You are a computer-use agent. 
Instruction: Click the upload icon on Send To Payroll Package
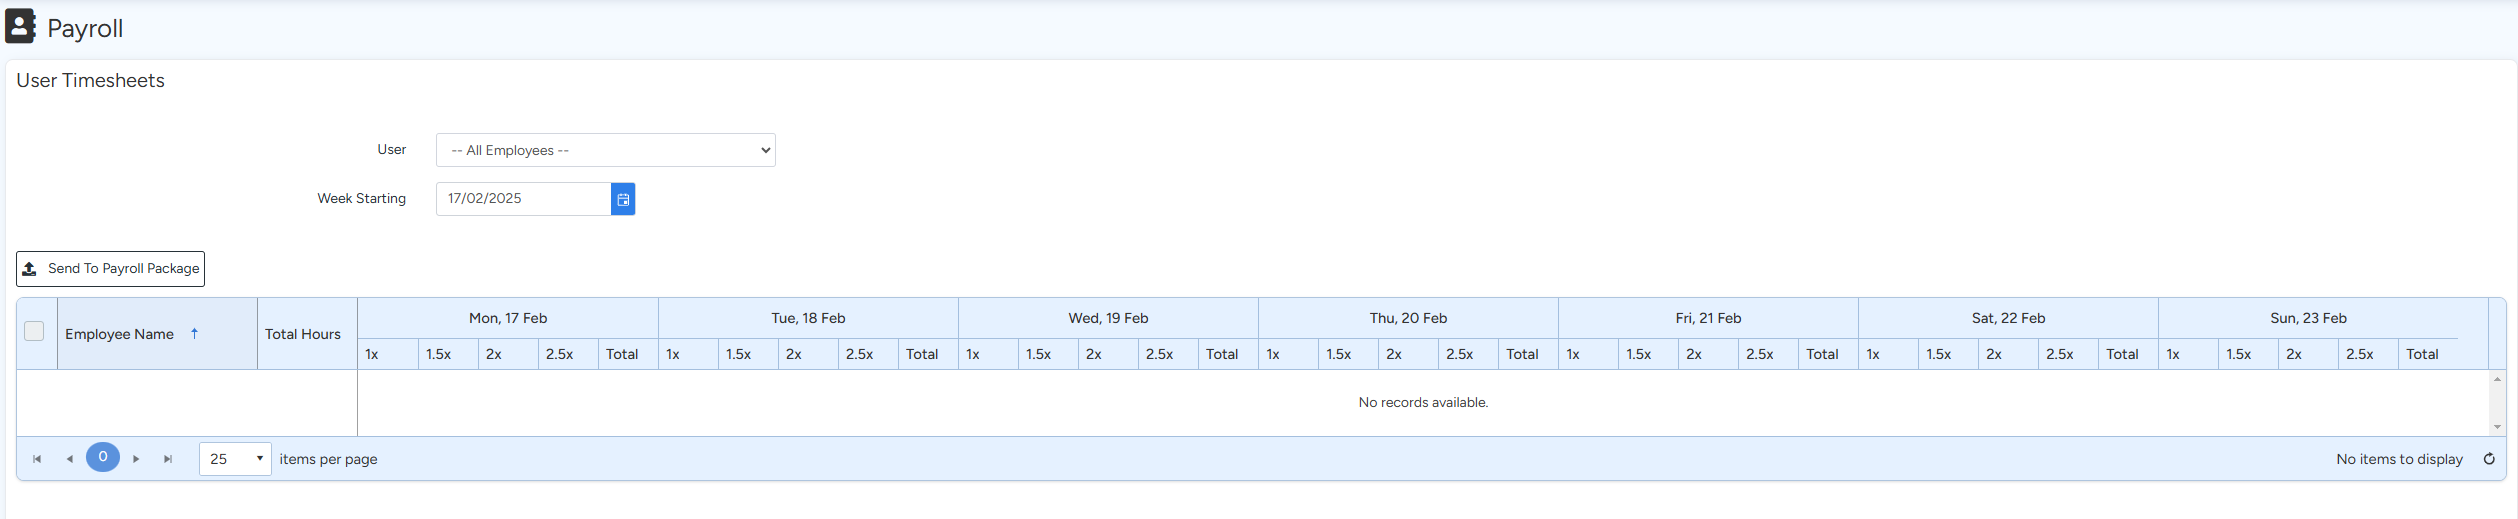[x=30, y=269]
